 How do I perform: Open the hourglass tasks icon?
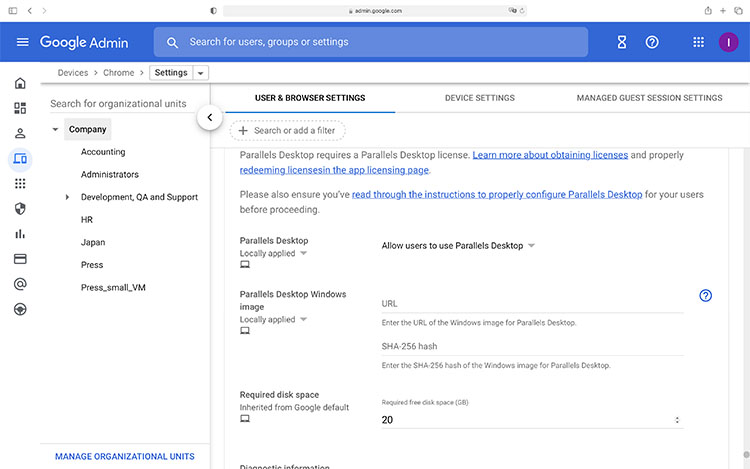[x=622, y=42]
